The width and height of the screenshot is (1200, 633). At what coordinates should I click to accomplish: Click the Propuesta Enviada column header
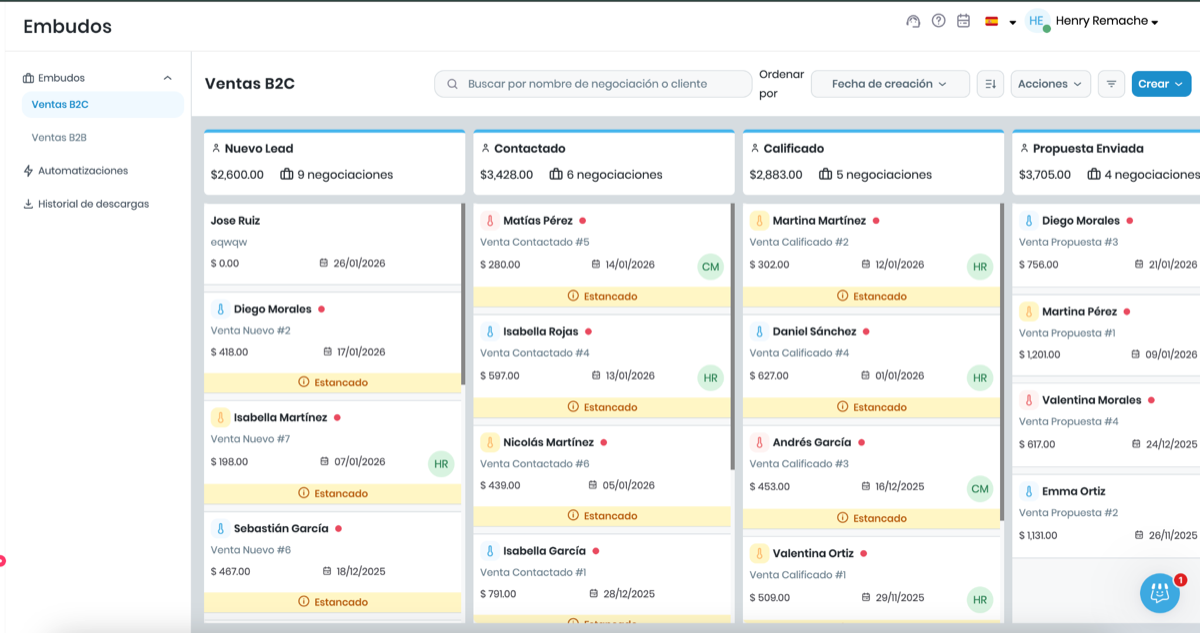pos(1106,162)
